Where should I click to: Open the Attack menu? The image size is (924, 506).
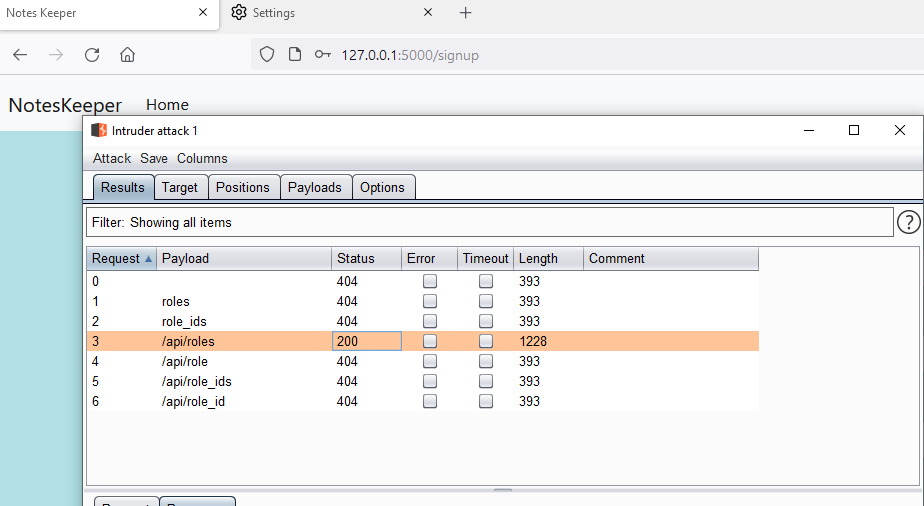[x=111, y=158]
